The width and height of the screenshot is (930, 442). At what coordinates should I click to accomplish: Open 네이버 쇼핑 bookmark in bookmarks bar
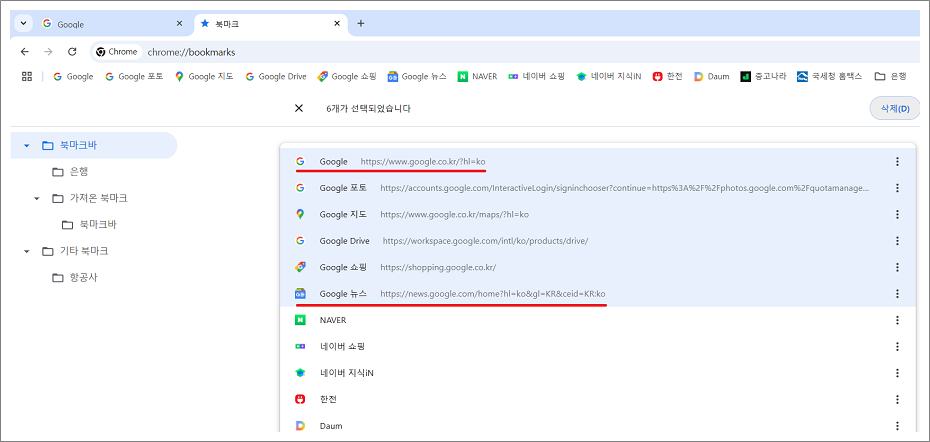(537, 77)
